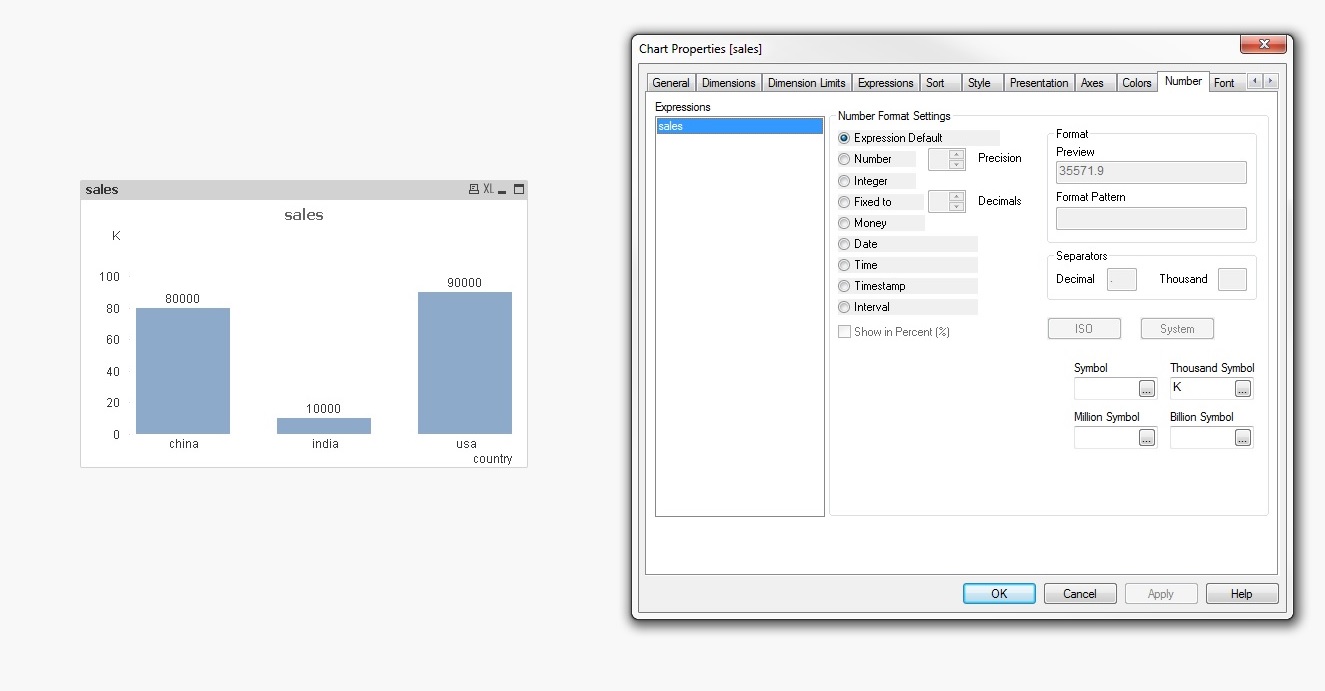Viewport: 1325px width, 691px height.
Task: Click the 80000 data label
Action: coord(183,299)
